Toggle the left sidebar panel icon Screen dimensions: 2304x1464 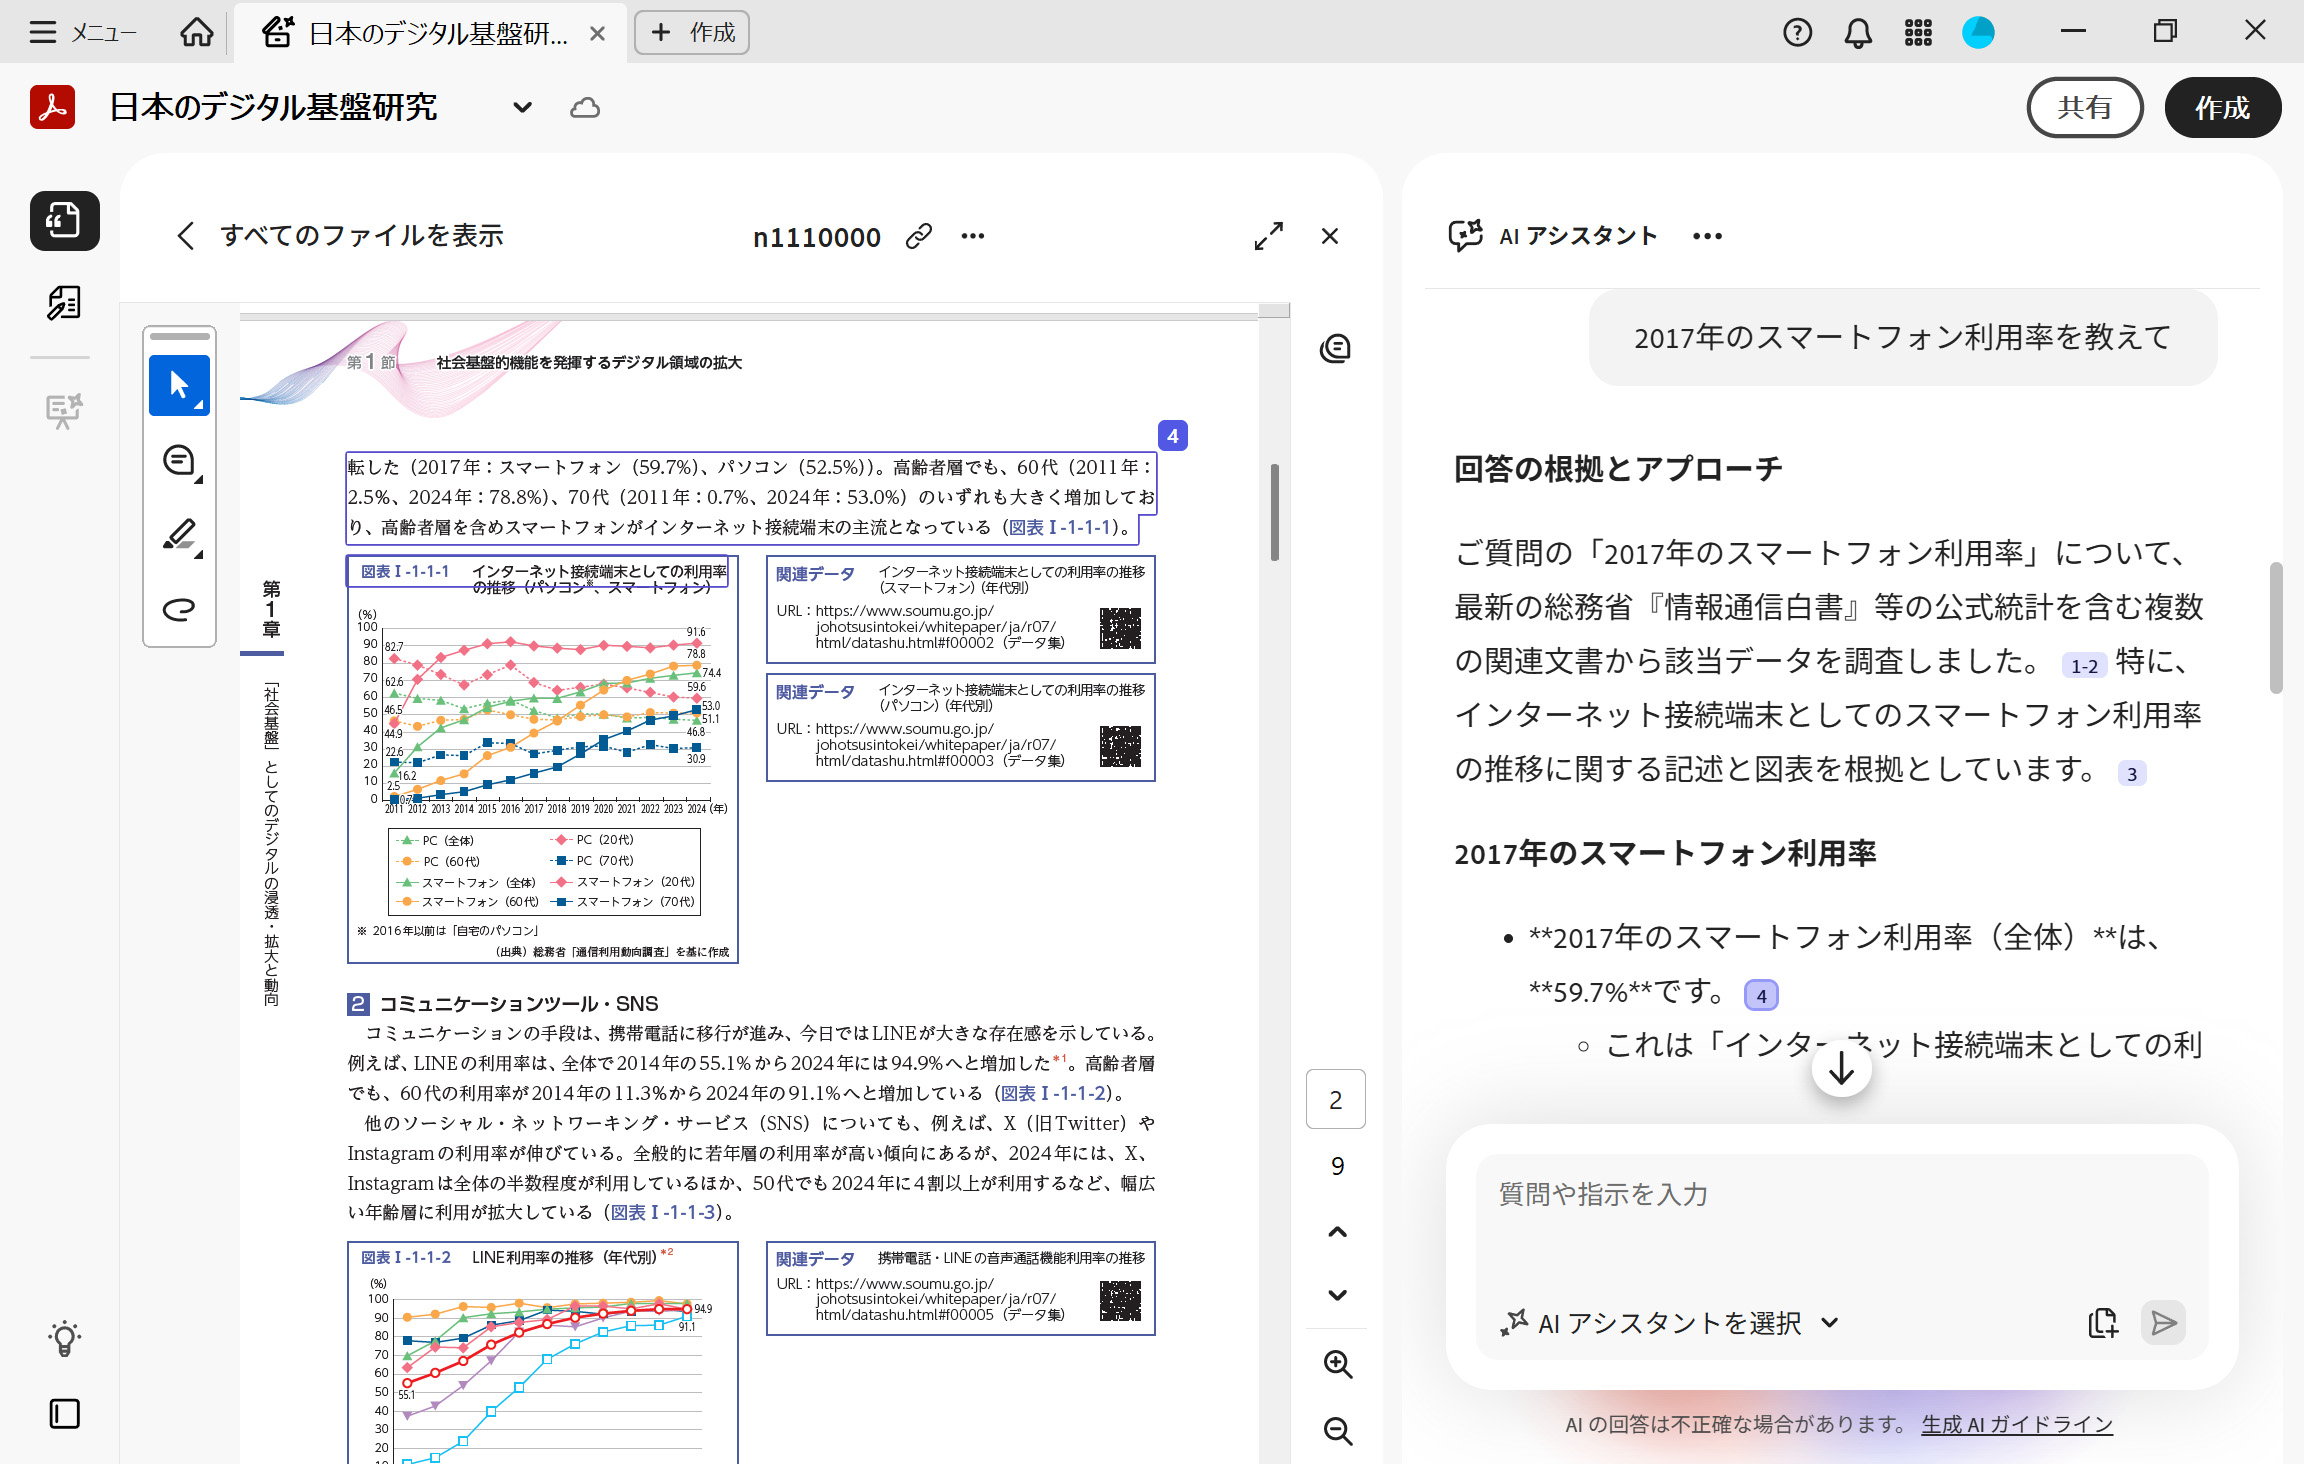click(x=65, y=1413)
